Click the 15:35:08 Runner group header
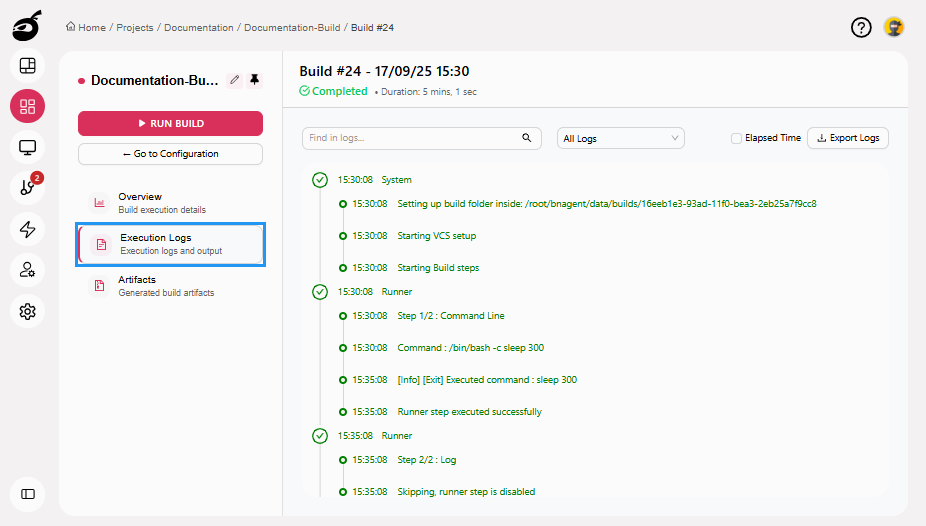This screenshot has width=926, height=526. coord(374,436)
